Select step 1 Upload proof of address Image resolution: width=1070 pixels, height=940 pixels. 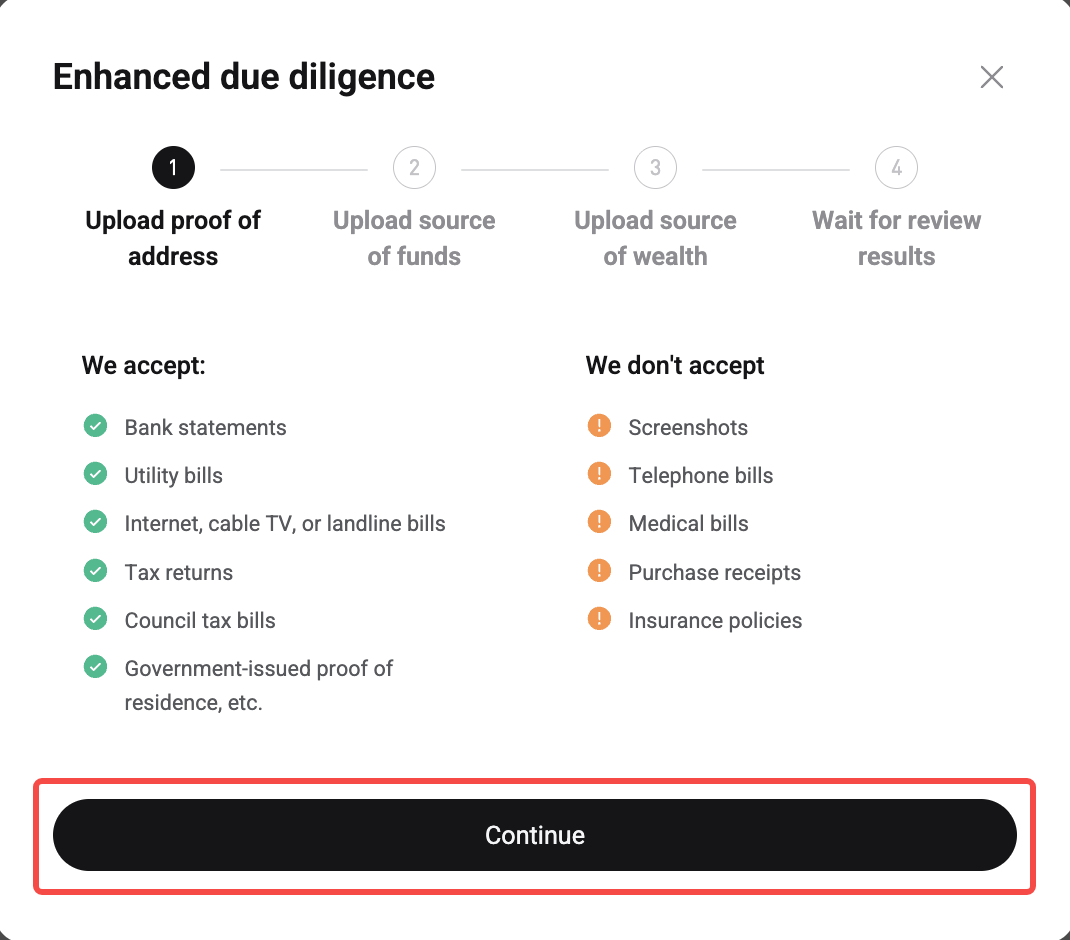pyautogui.click(x=173, y=167)
